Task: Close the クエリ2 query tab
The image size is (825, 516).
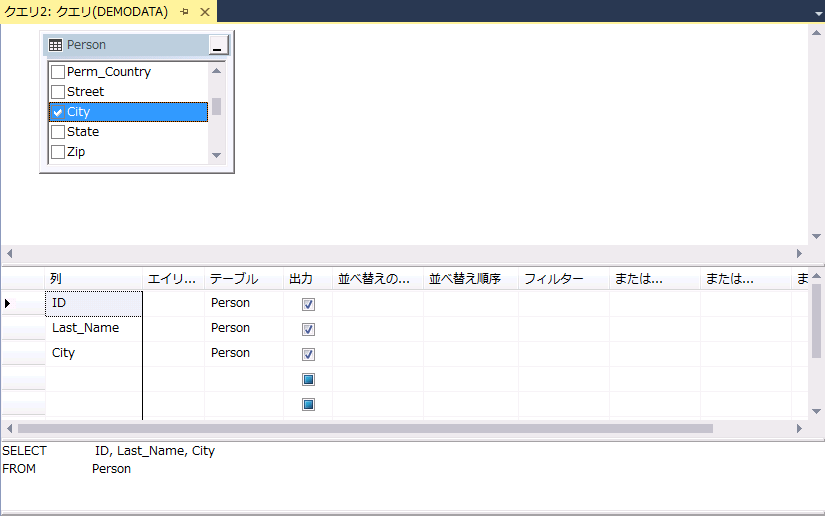Action: point(204,11)
